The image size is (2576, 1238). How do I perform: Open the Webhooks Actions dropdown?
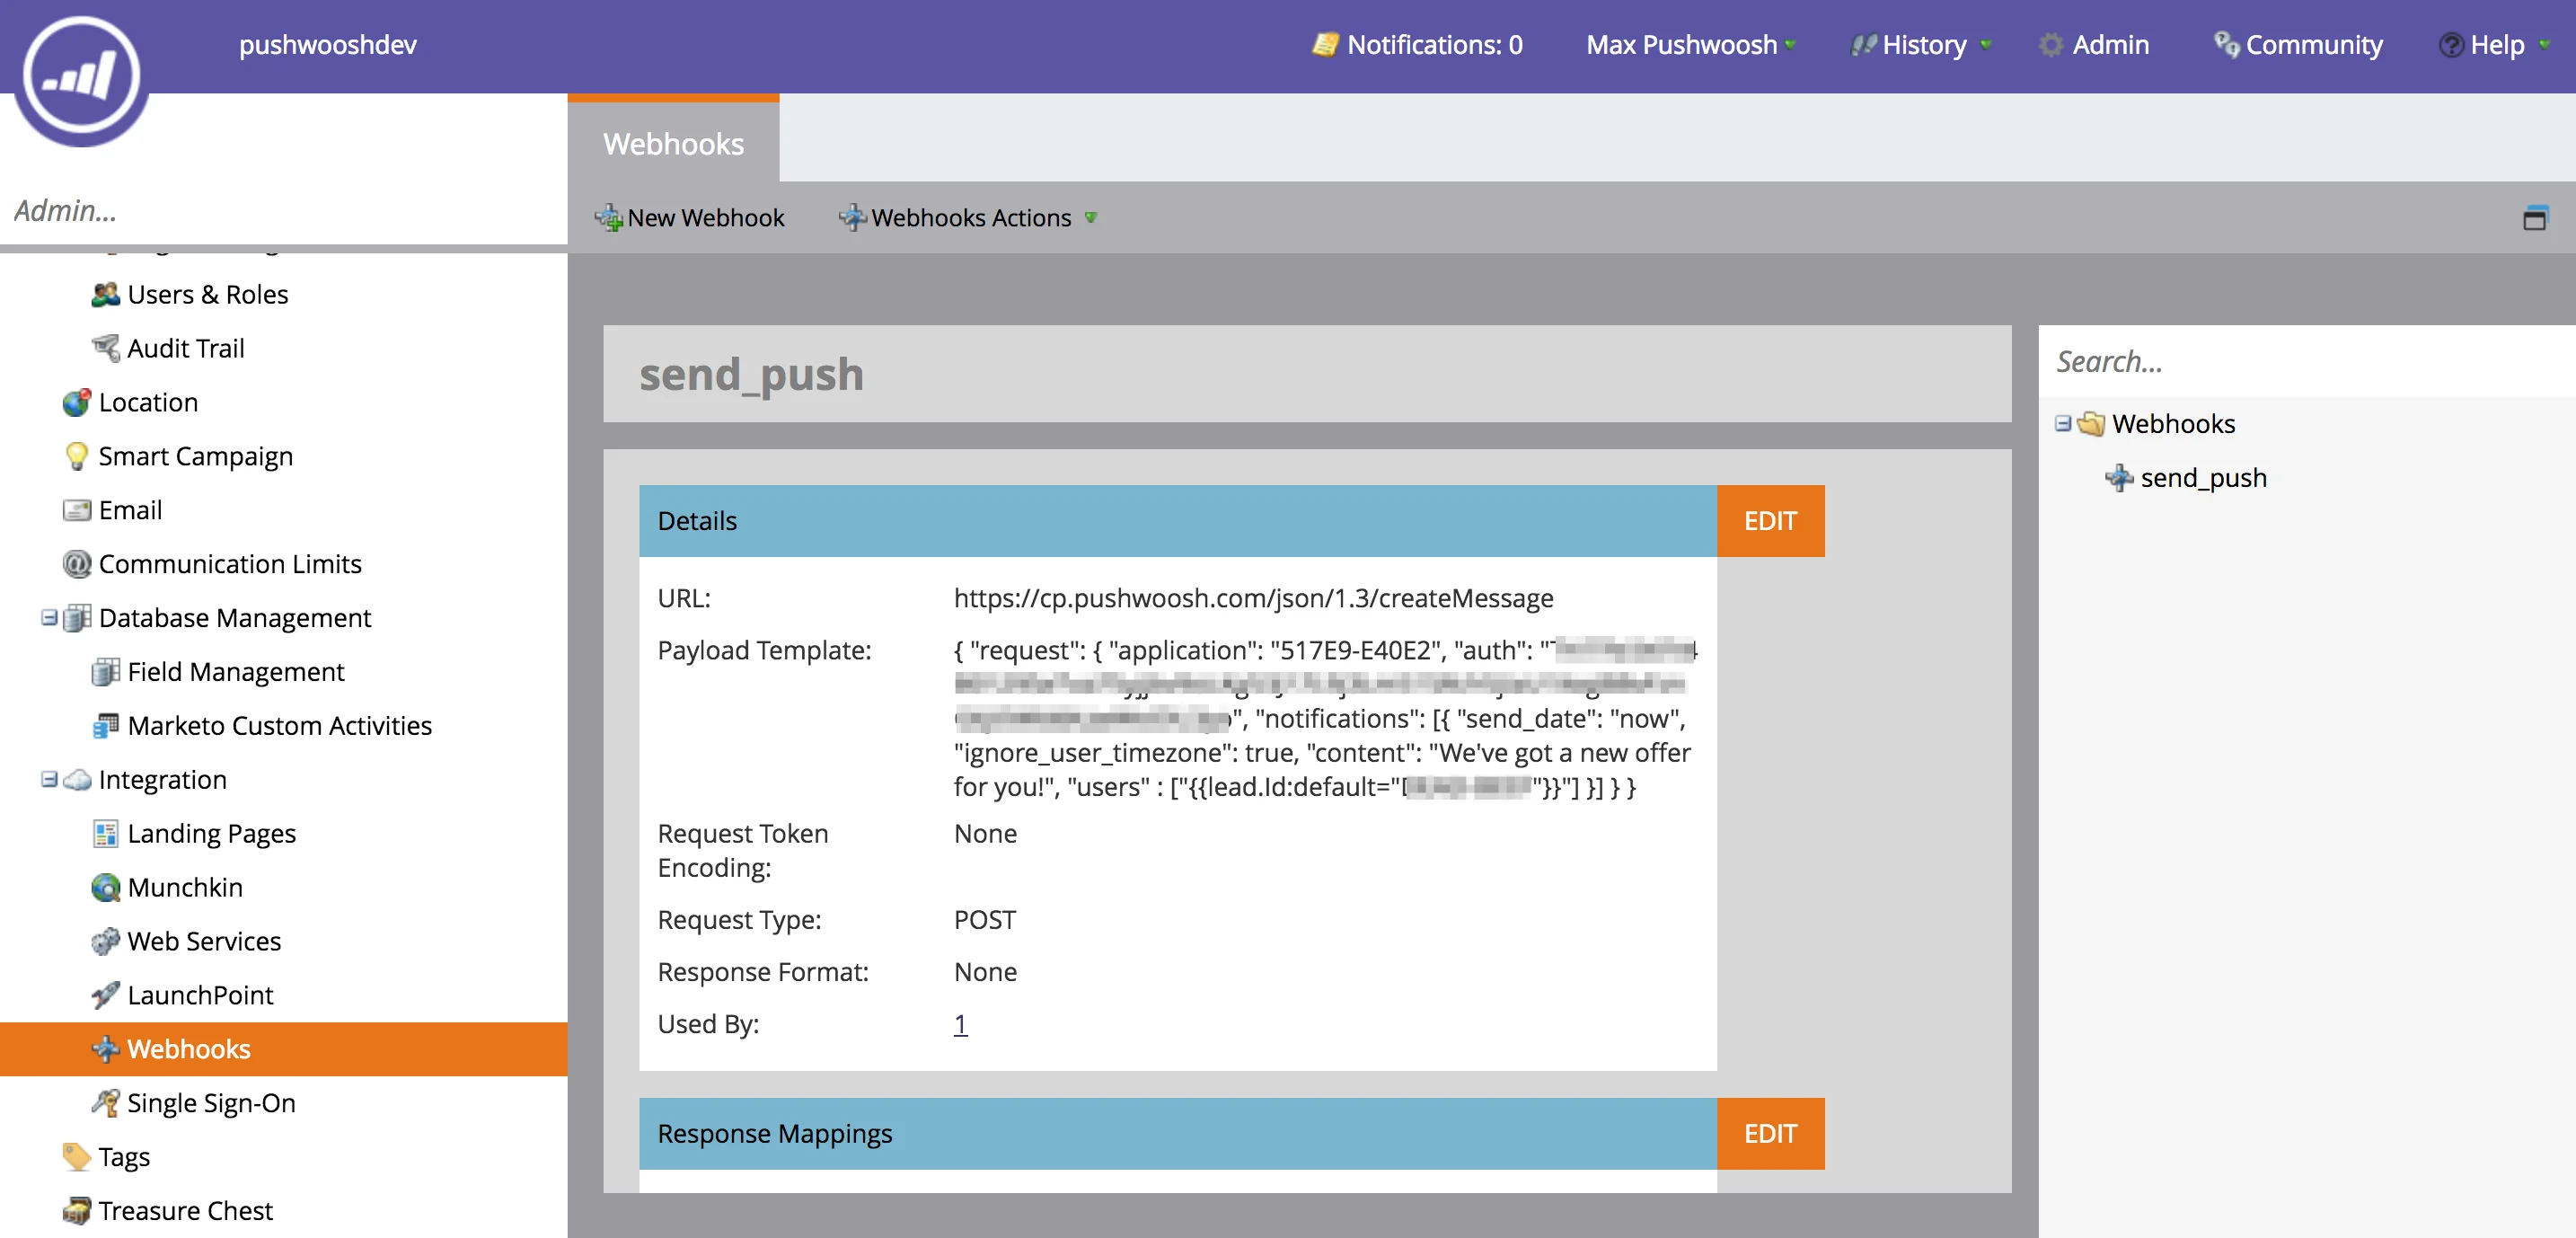967,218
